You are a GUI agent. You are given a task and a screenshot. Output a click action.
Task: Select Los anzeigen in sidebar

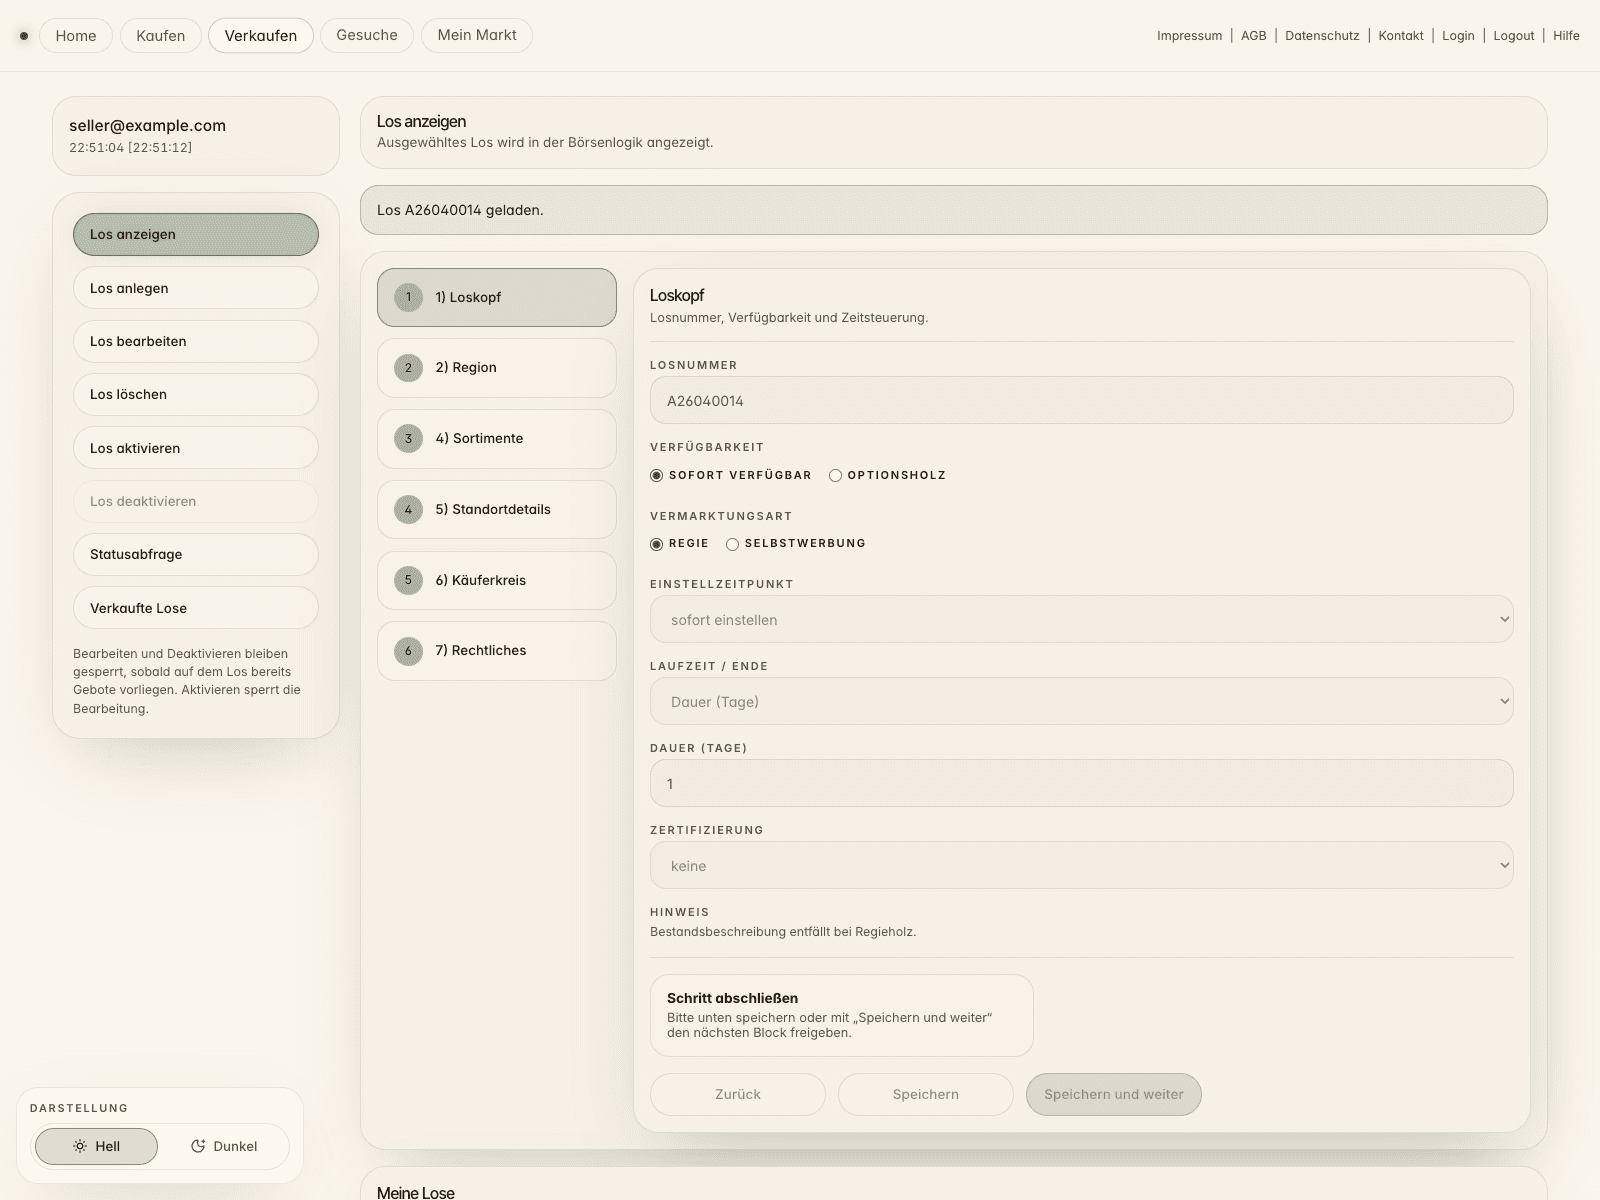click(196, 234)
